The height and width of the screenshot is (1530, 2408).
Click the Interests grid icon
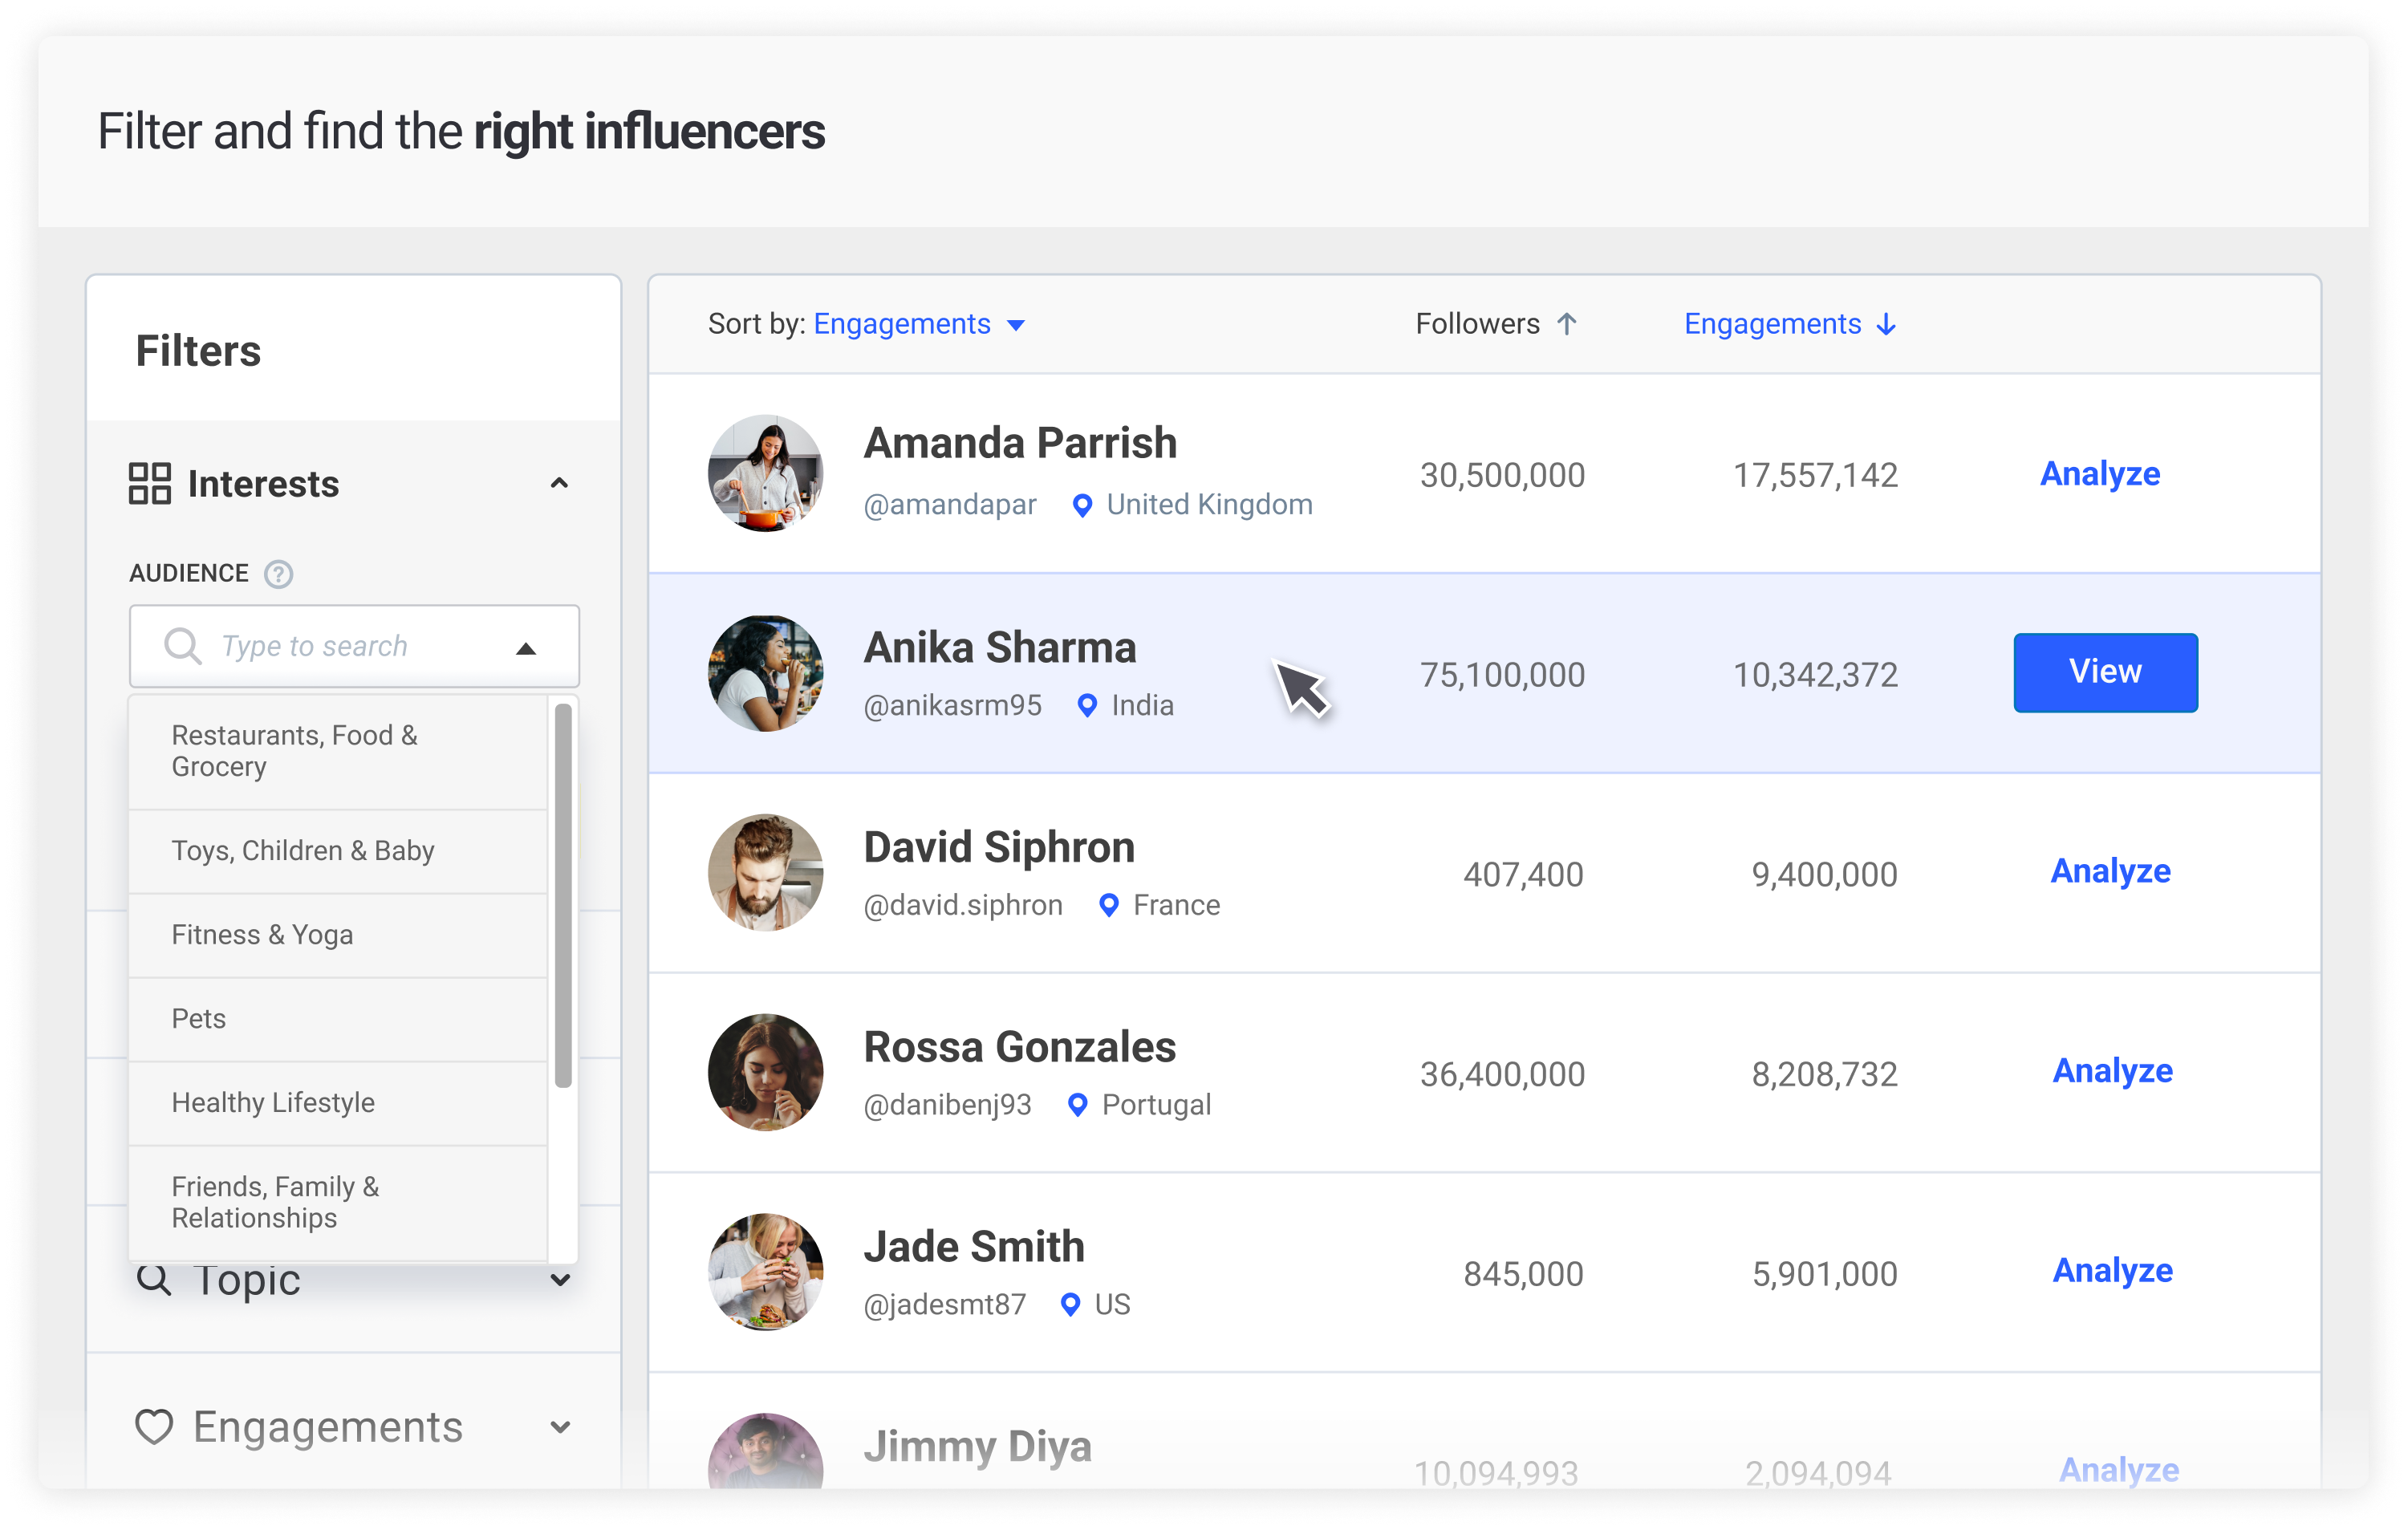coord(150,484)
